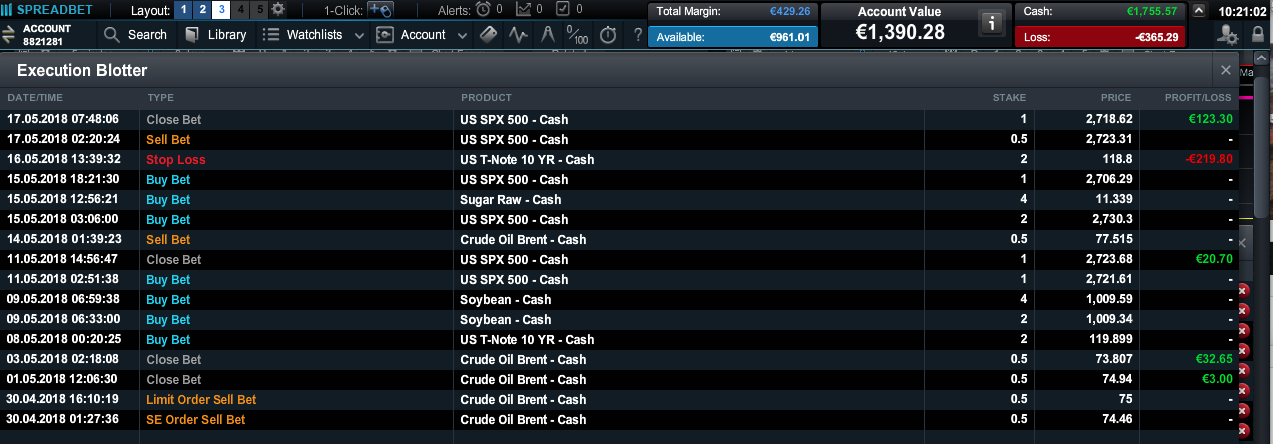Viewport: 1273px width, 444px height.
Task: Switch to layout 2
Action: pyautogui.click(x=202, y=10)
